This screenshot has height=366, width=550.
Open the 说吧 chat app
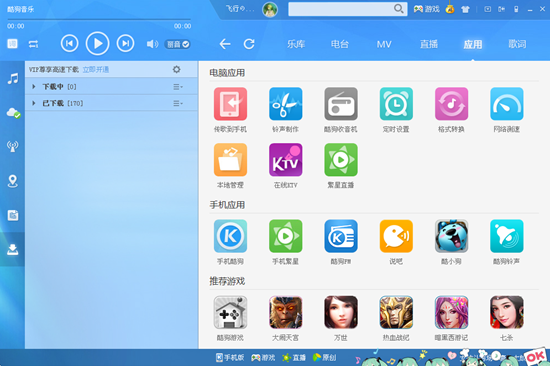point(396,236)
